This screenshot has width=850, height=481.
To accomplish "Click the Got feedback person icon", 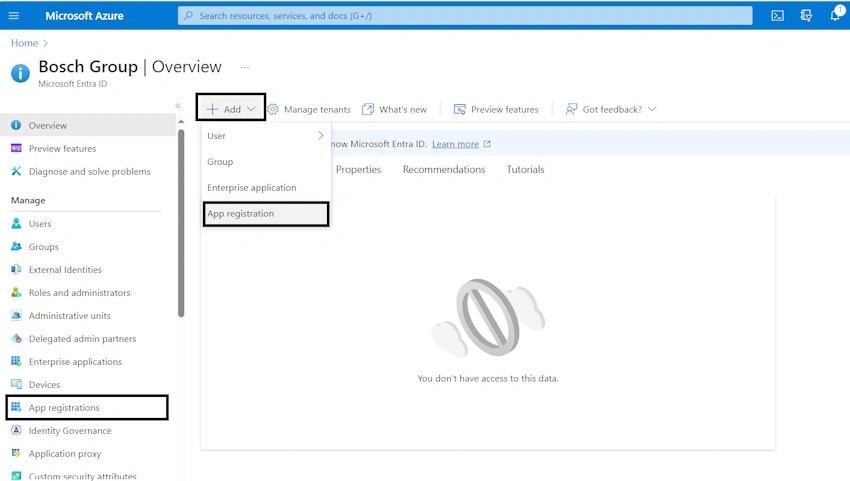I will [571, 110].
